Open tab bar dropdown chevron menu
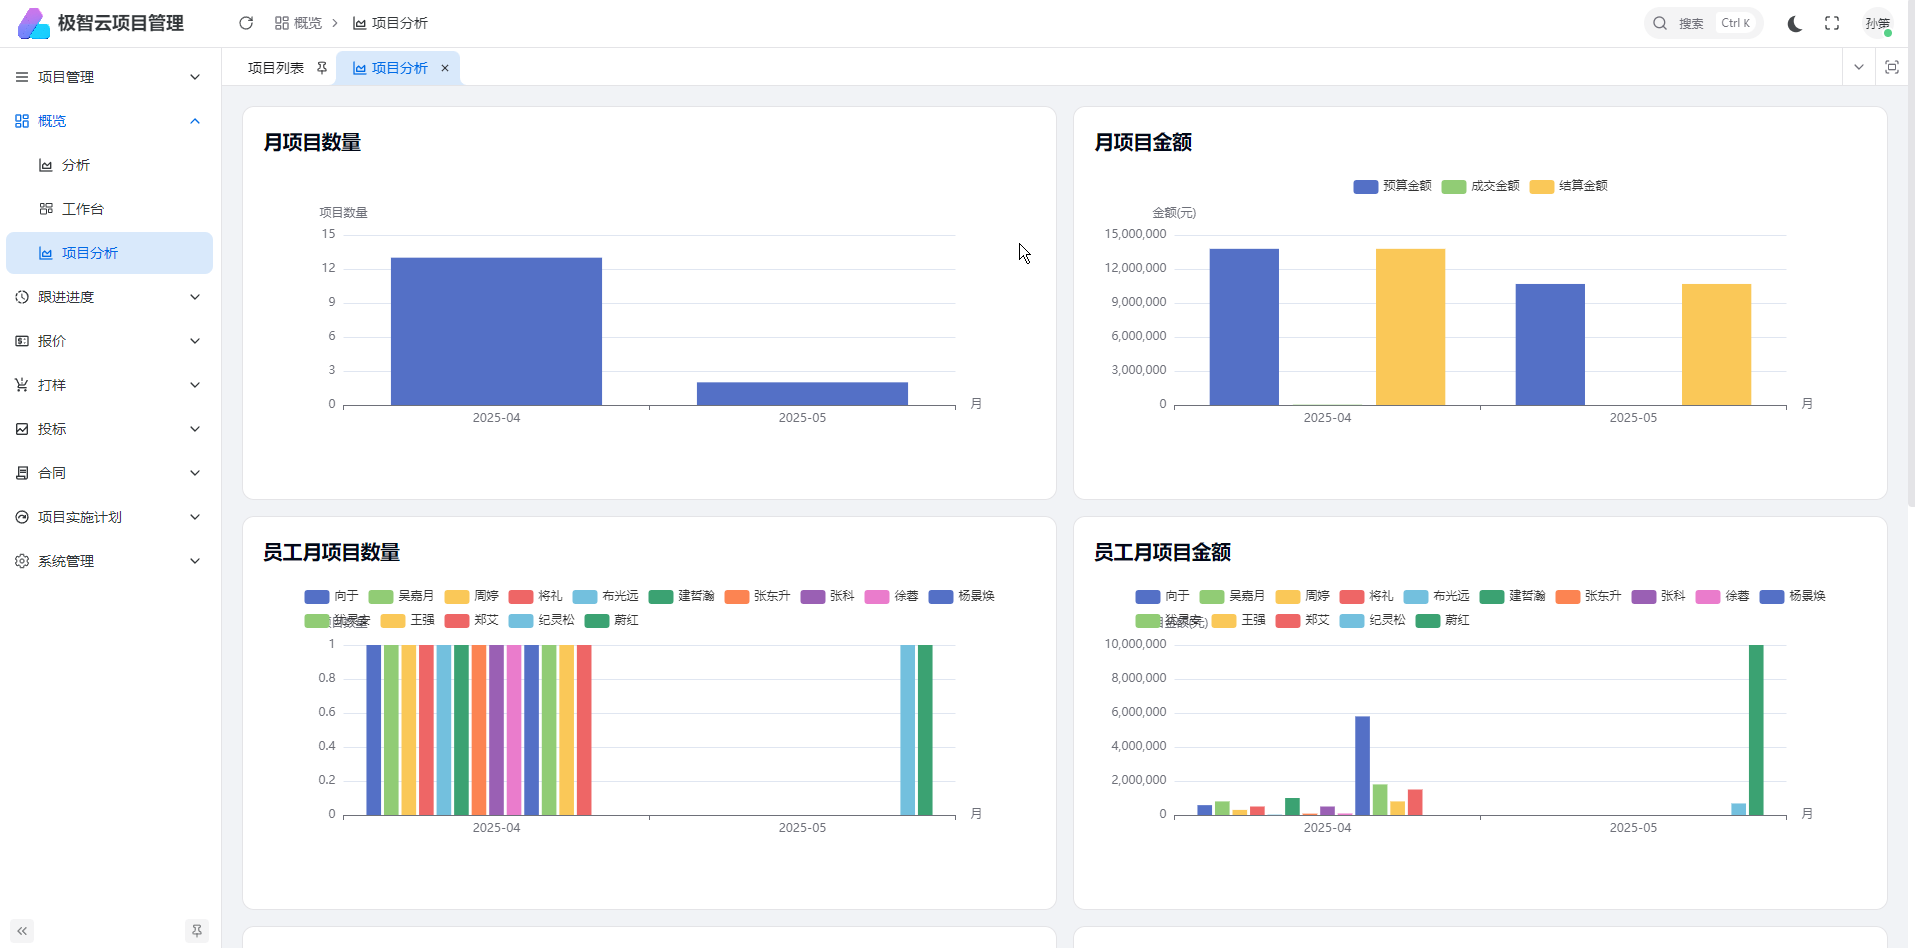Image resolution: width=1915 pixels, height=948 pixels. pos(1858,67)
